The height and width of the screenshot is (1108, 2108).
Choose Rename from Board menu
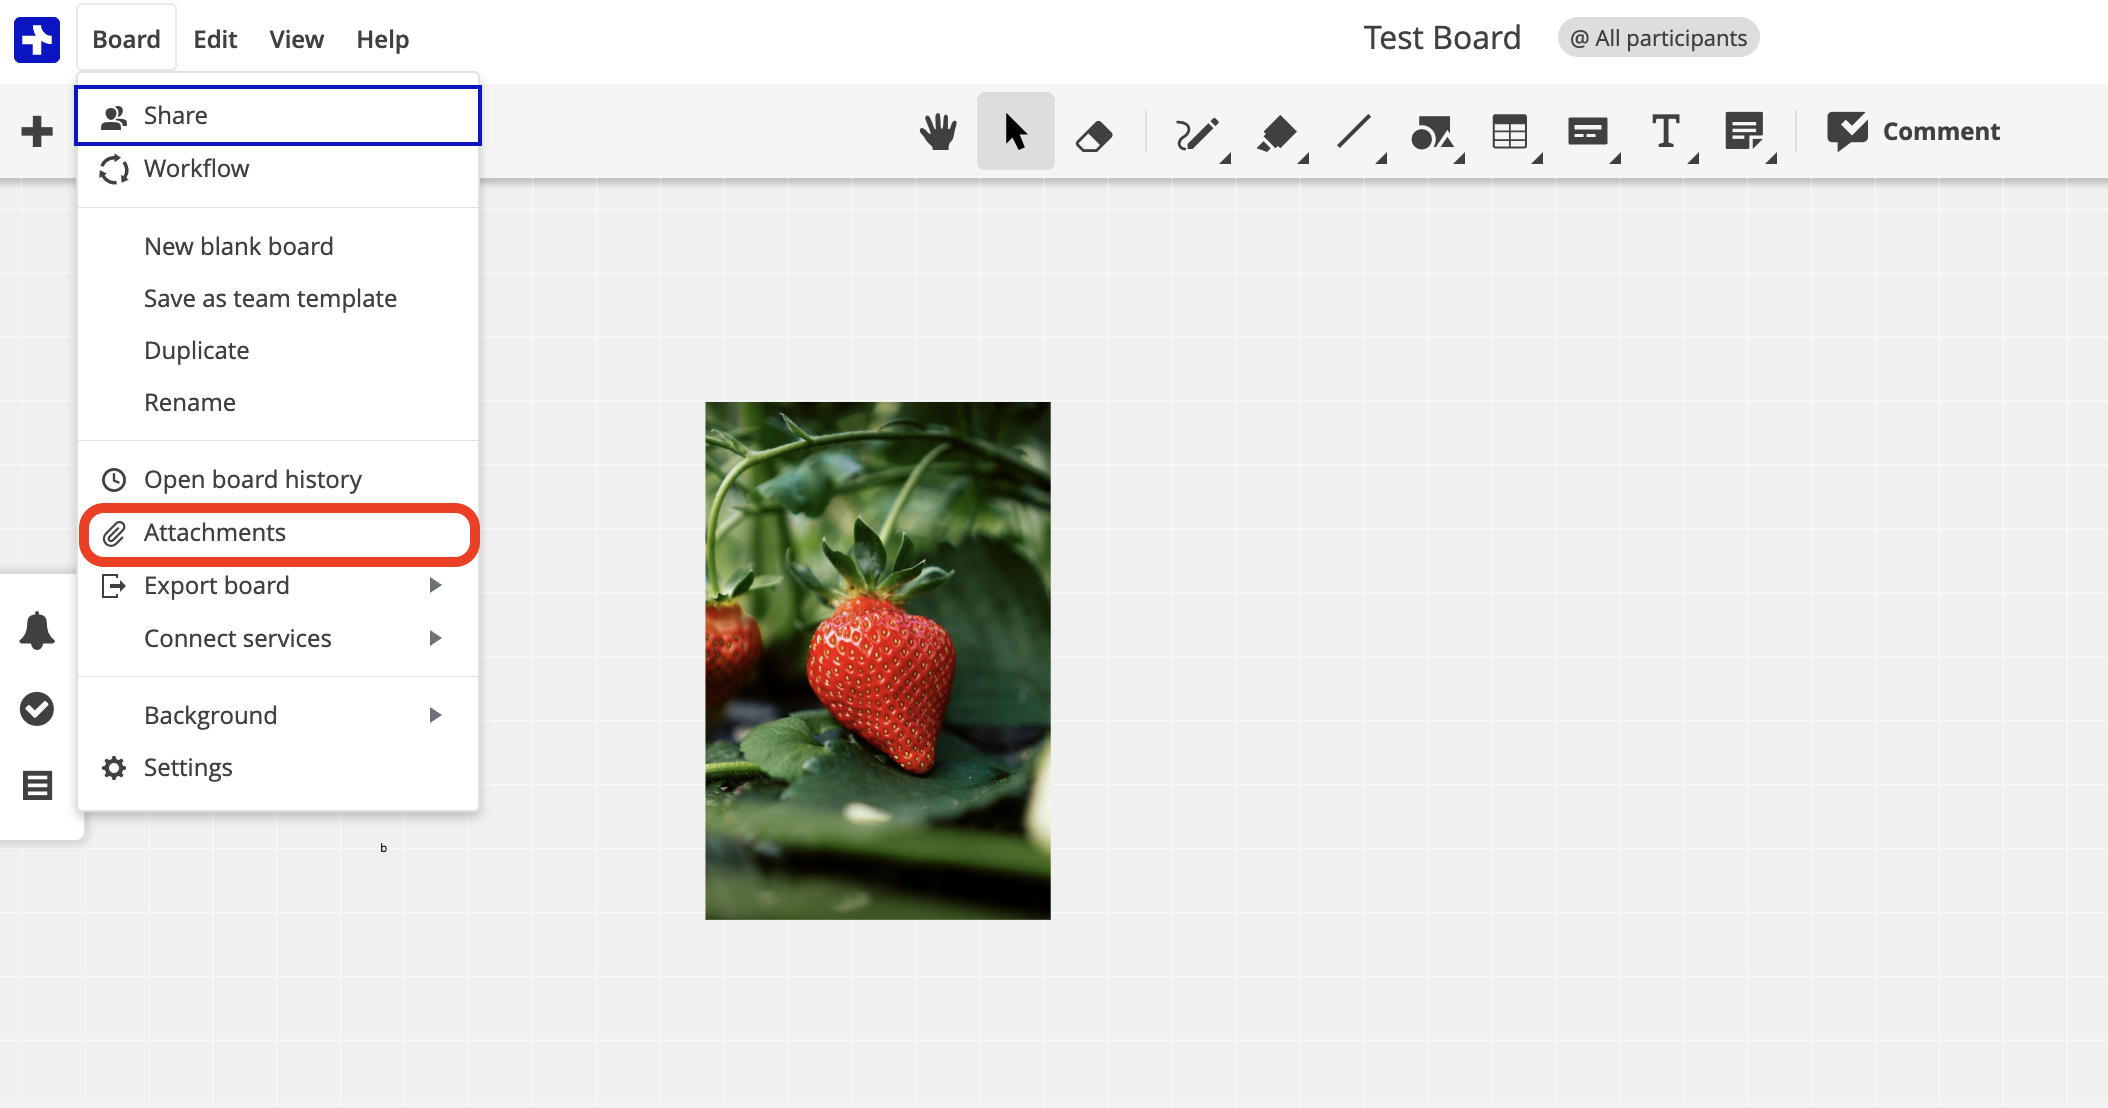(278, 402)
